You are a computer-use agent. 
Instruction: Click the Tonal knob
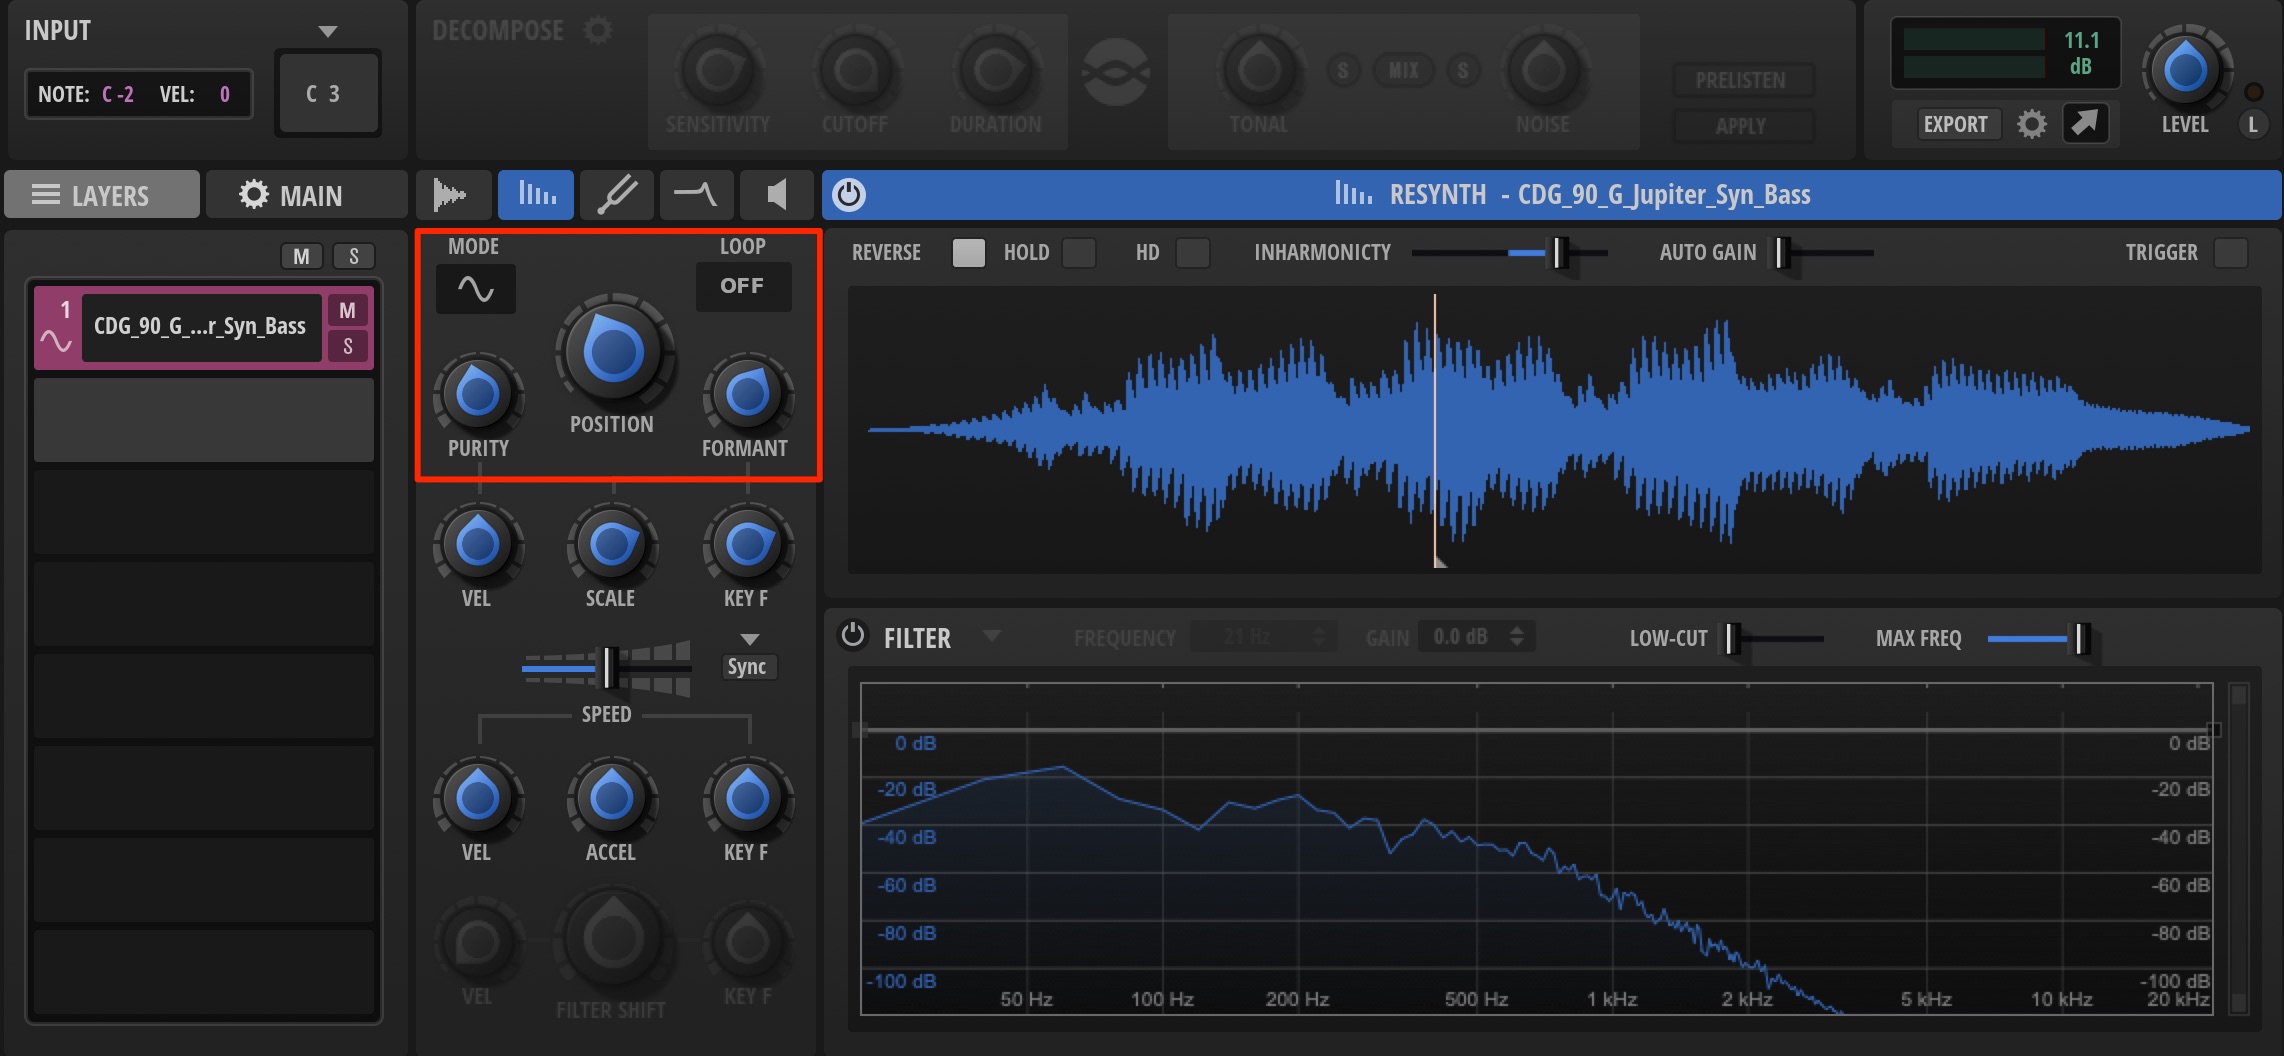click(x=1259, y=70)
